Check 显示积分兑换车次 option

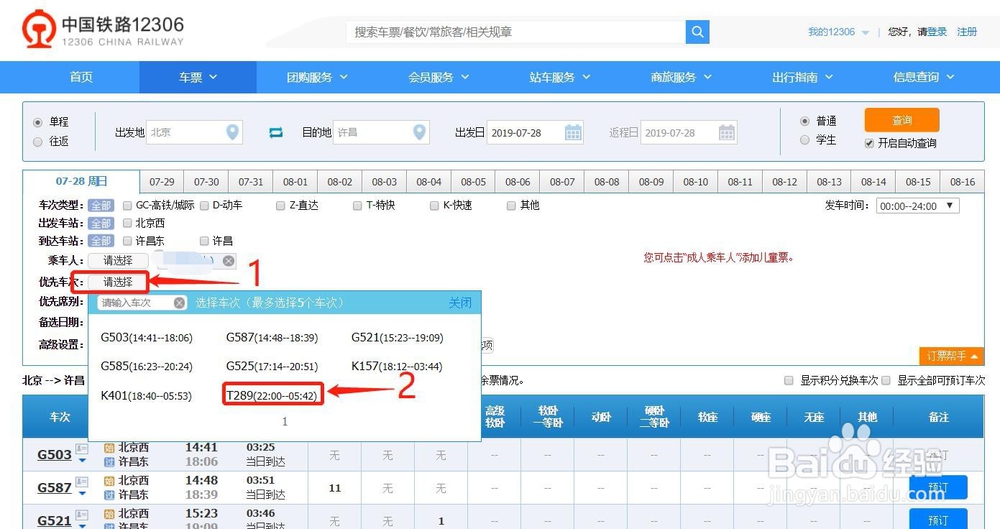[x=789, y=380]
